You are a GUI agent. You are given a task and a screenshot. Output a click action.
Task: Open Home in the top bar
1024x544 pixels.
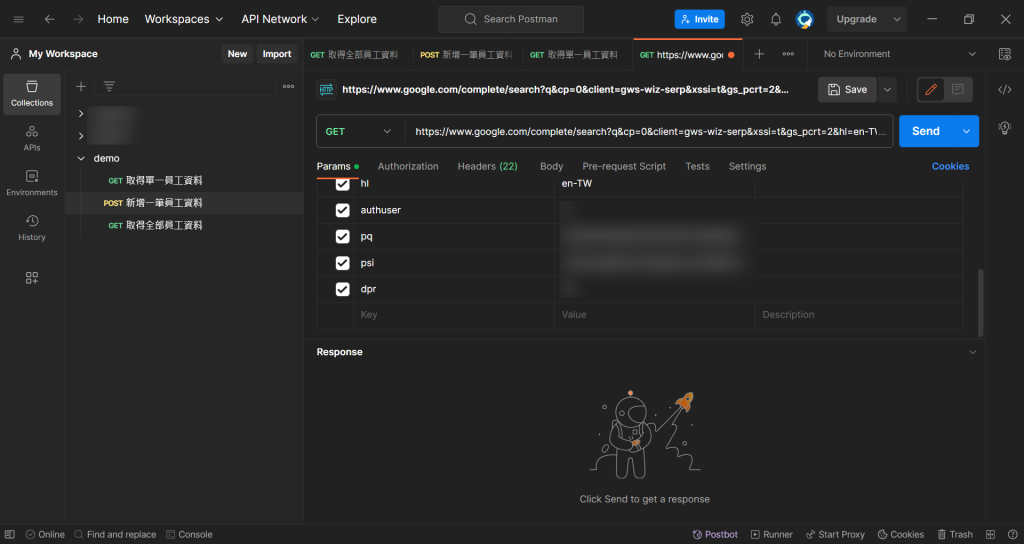(x=113, y=20)
